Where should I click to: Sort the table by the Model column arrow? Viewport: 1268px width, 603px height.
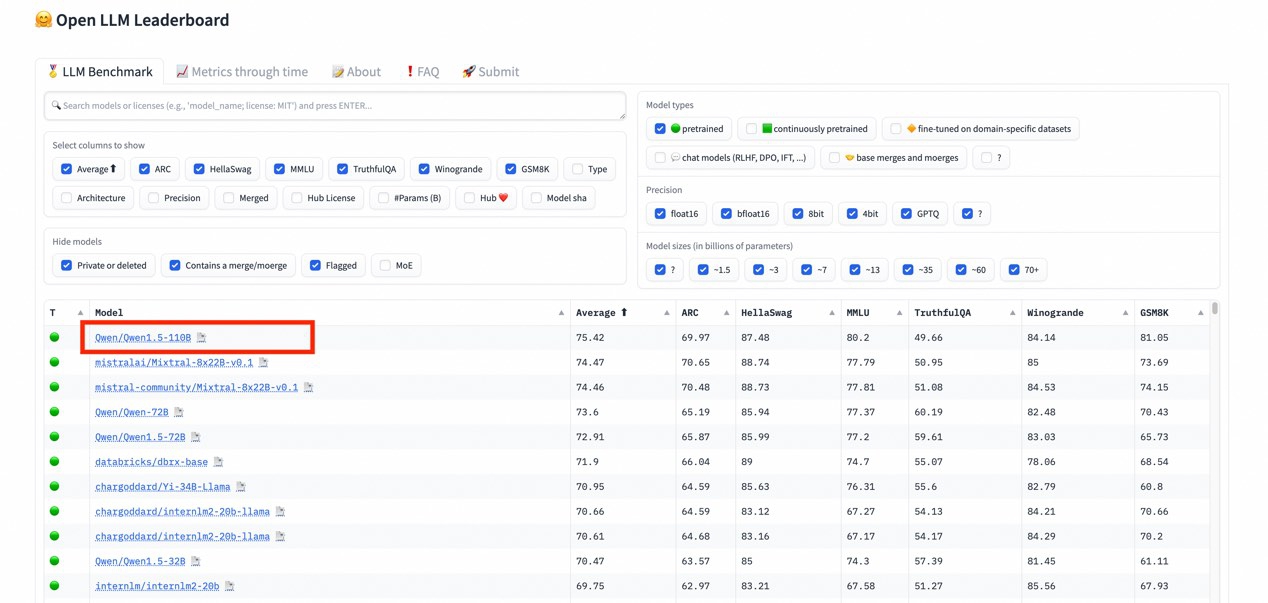point(561,313)
